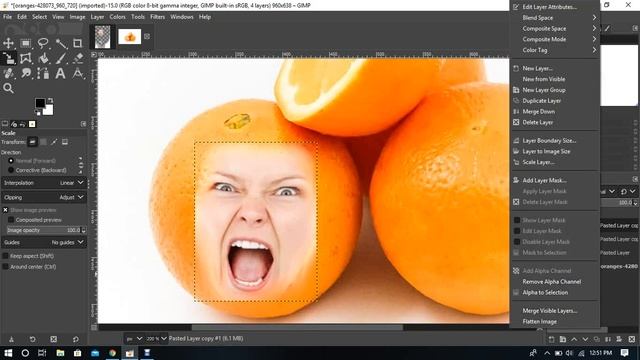Select the Smudge tool
The width and height of the screenshot is (640, 360).
point(26,73)
